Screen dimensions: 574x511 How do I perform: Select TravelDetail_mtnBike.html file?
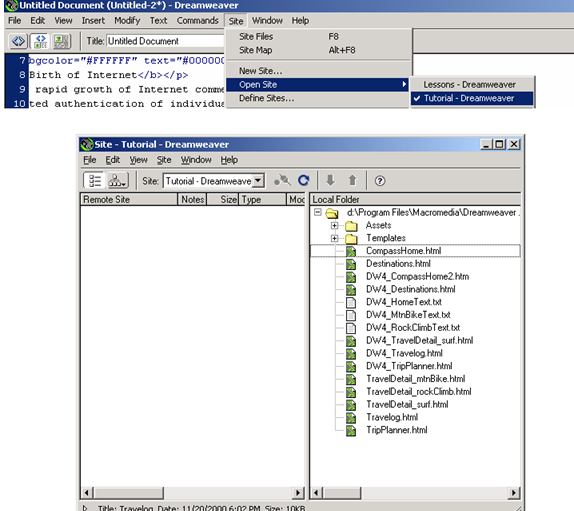(416, 379)
